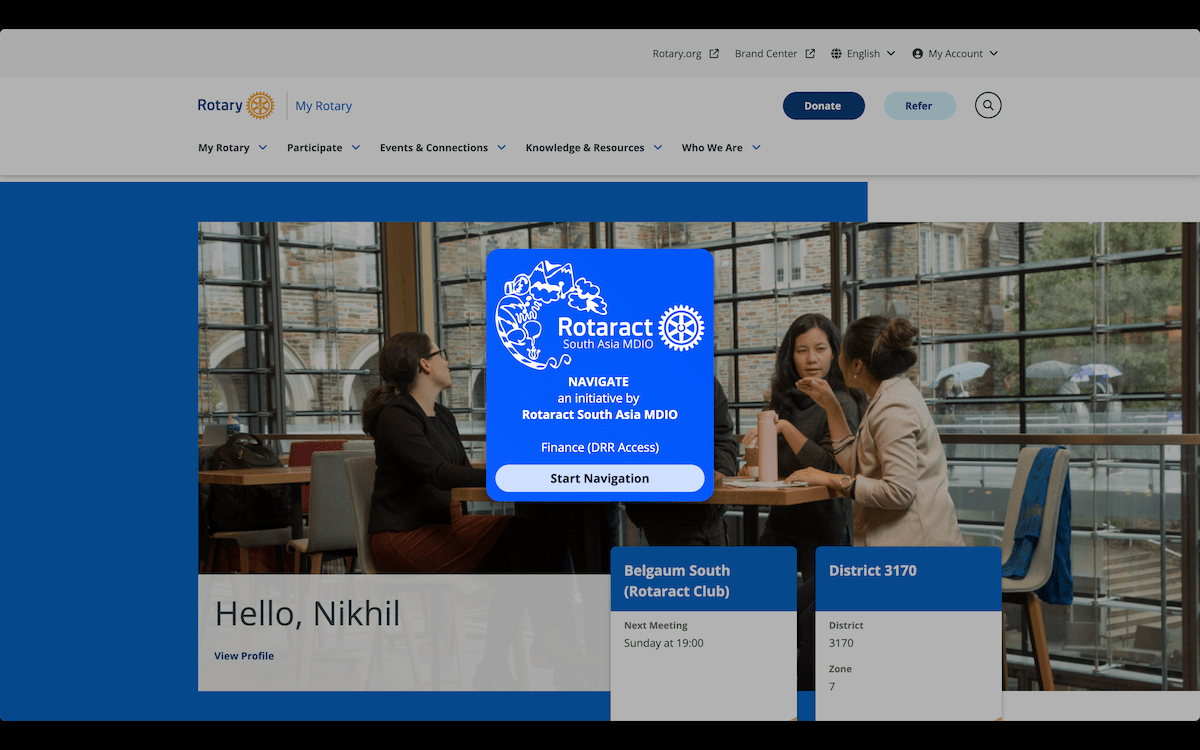Viewport: 1200px width, 750px height.
Task: Open the English language selector
Action: tap(863, 54)
